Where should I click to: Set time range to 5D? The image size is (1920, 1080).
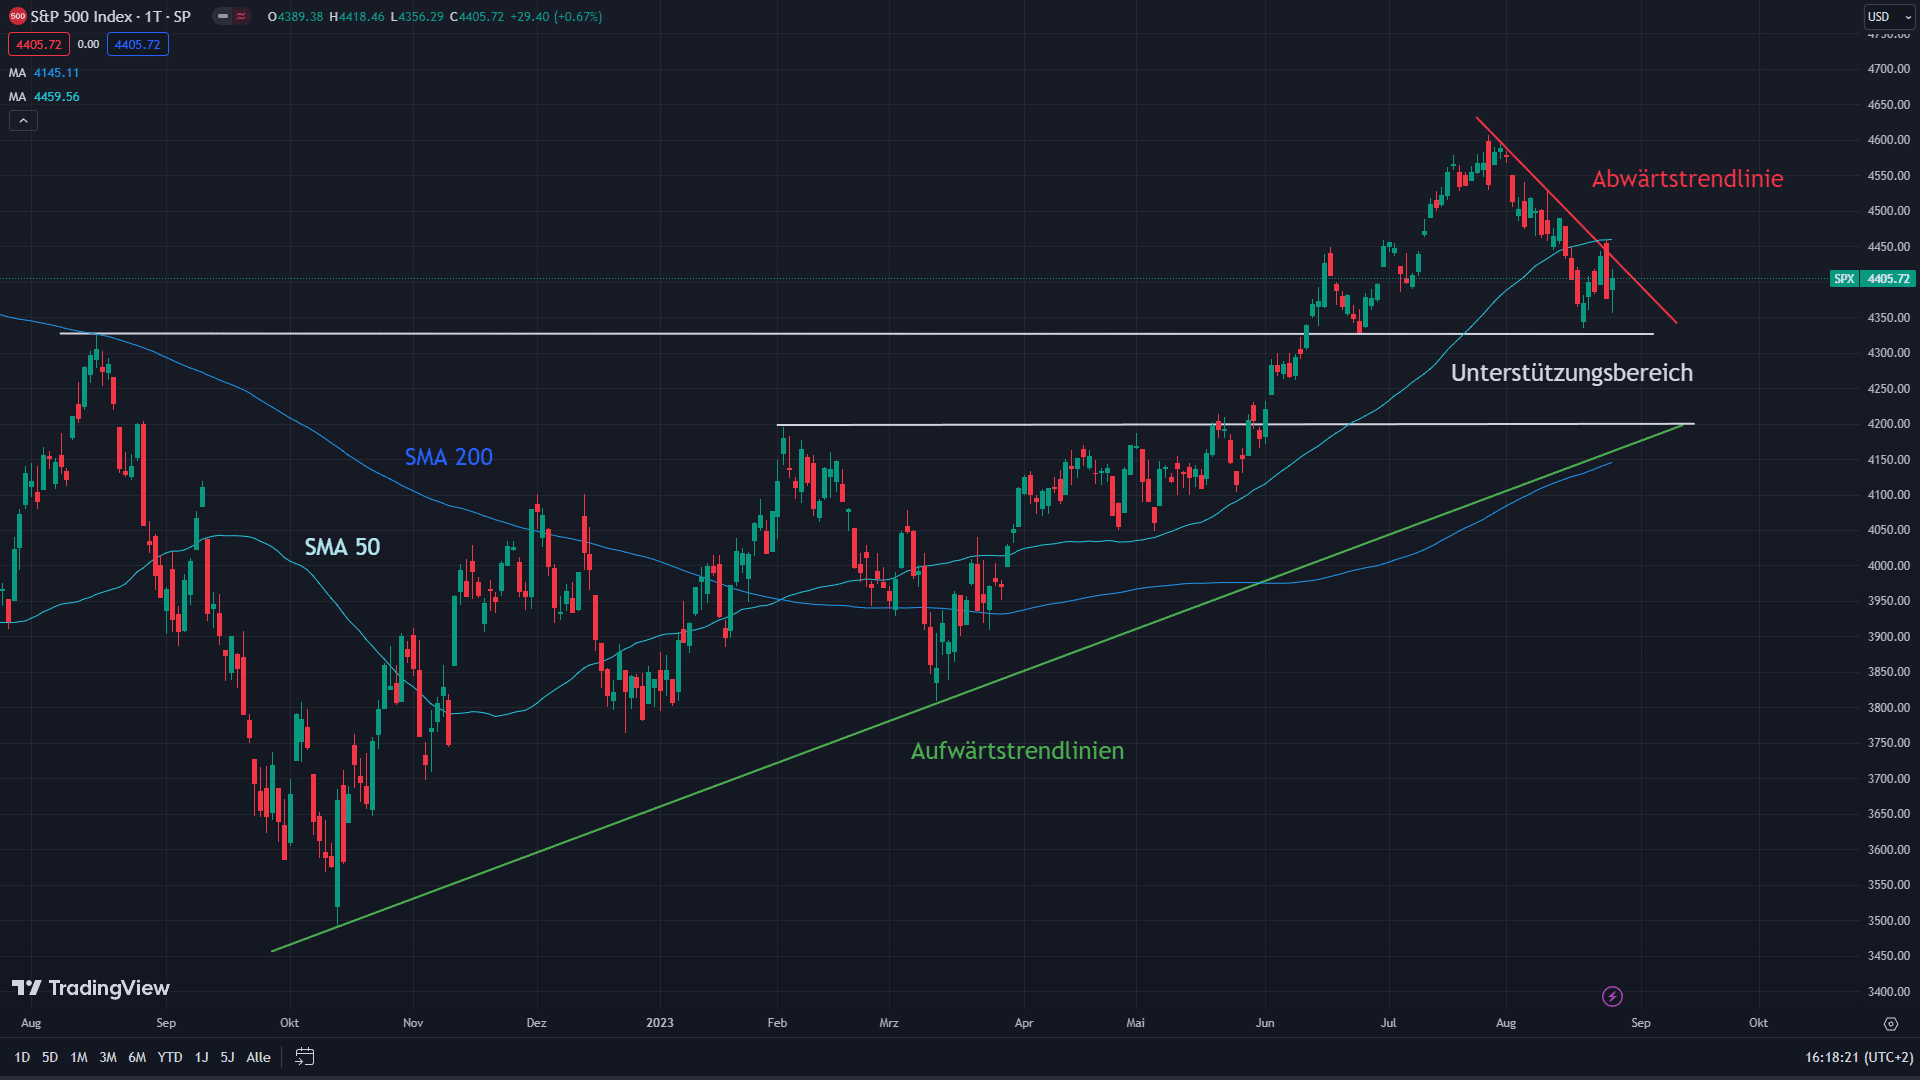pyautogui.click(x=50, y=1057)
